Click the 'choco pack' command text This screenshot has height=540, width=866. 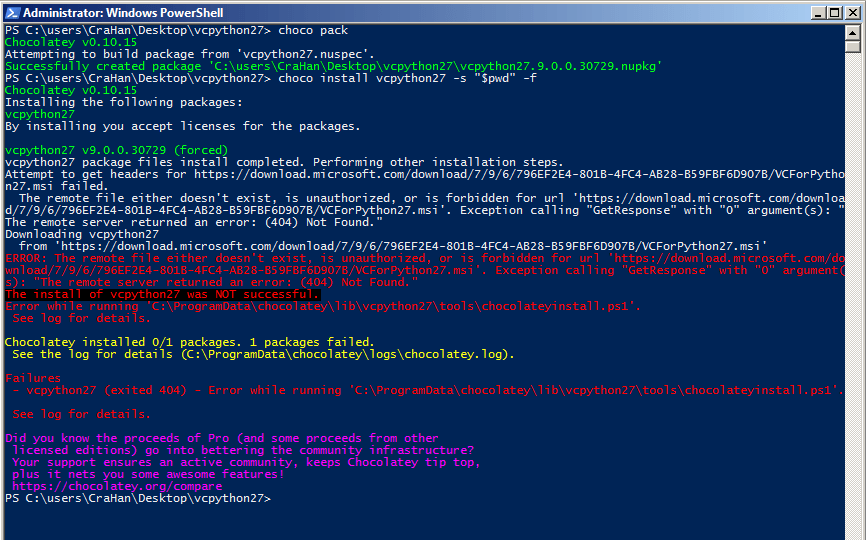(313, 30)
